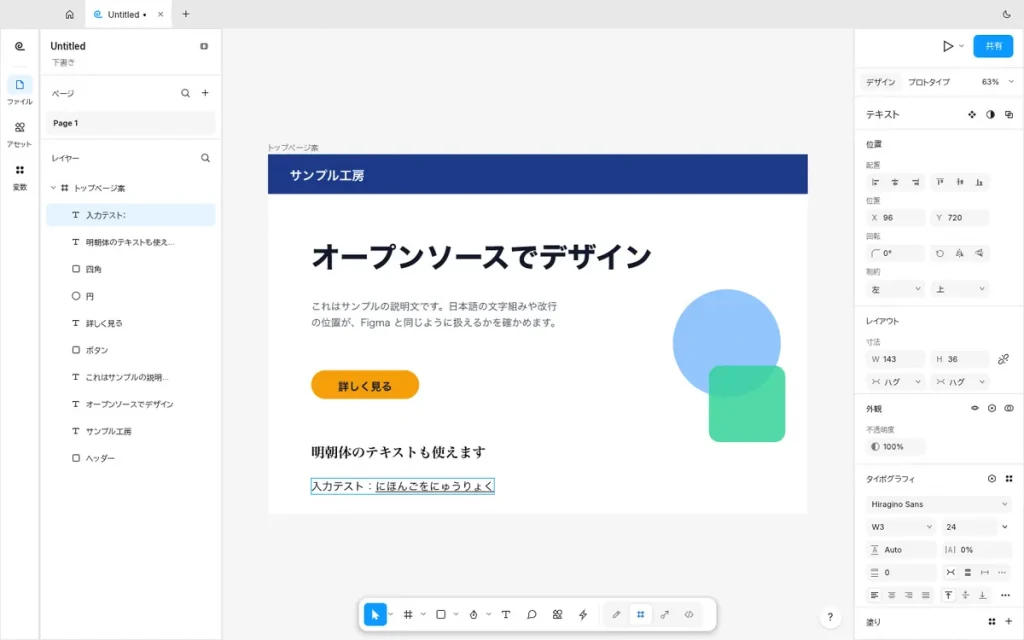Flip horizontal icon in the rotation row

959,253
